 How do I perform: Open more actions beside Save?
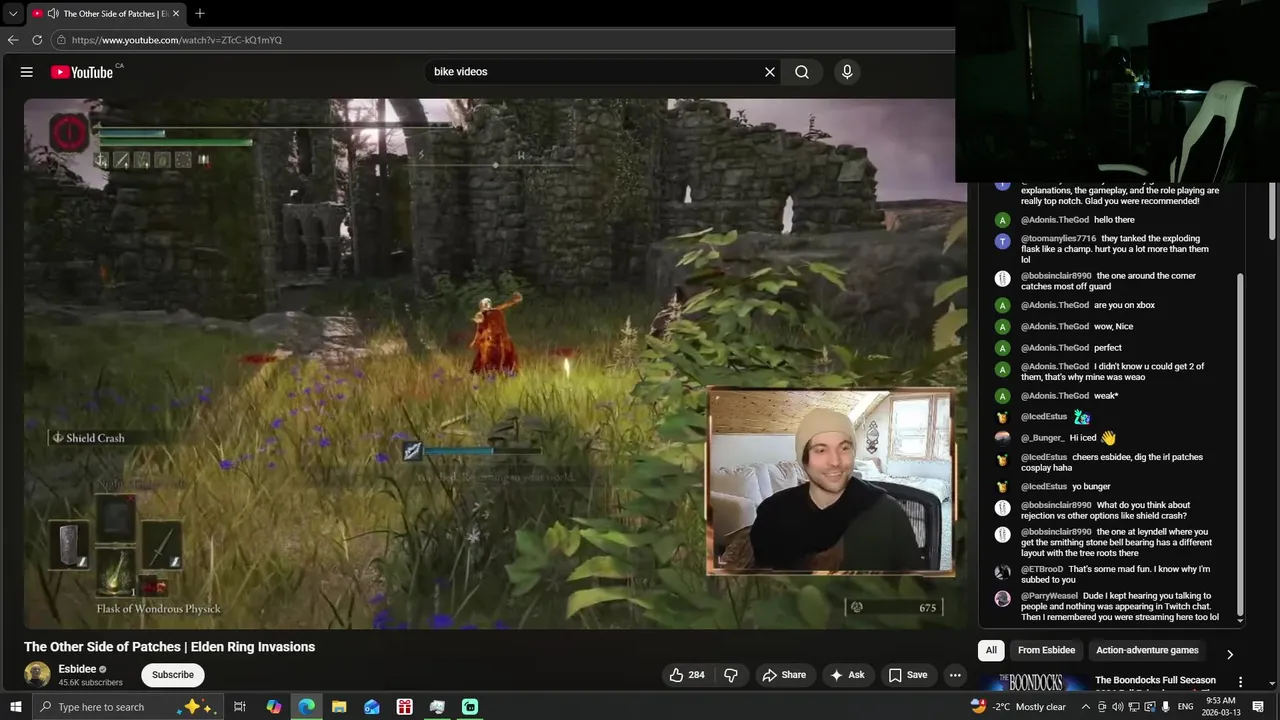click(x=955, y=675)
